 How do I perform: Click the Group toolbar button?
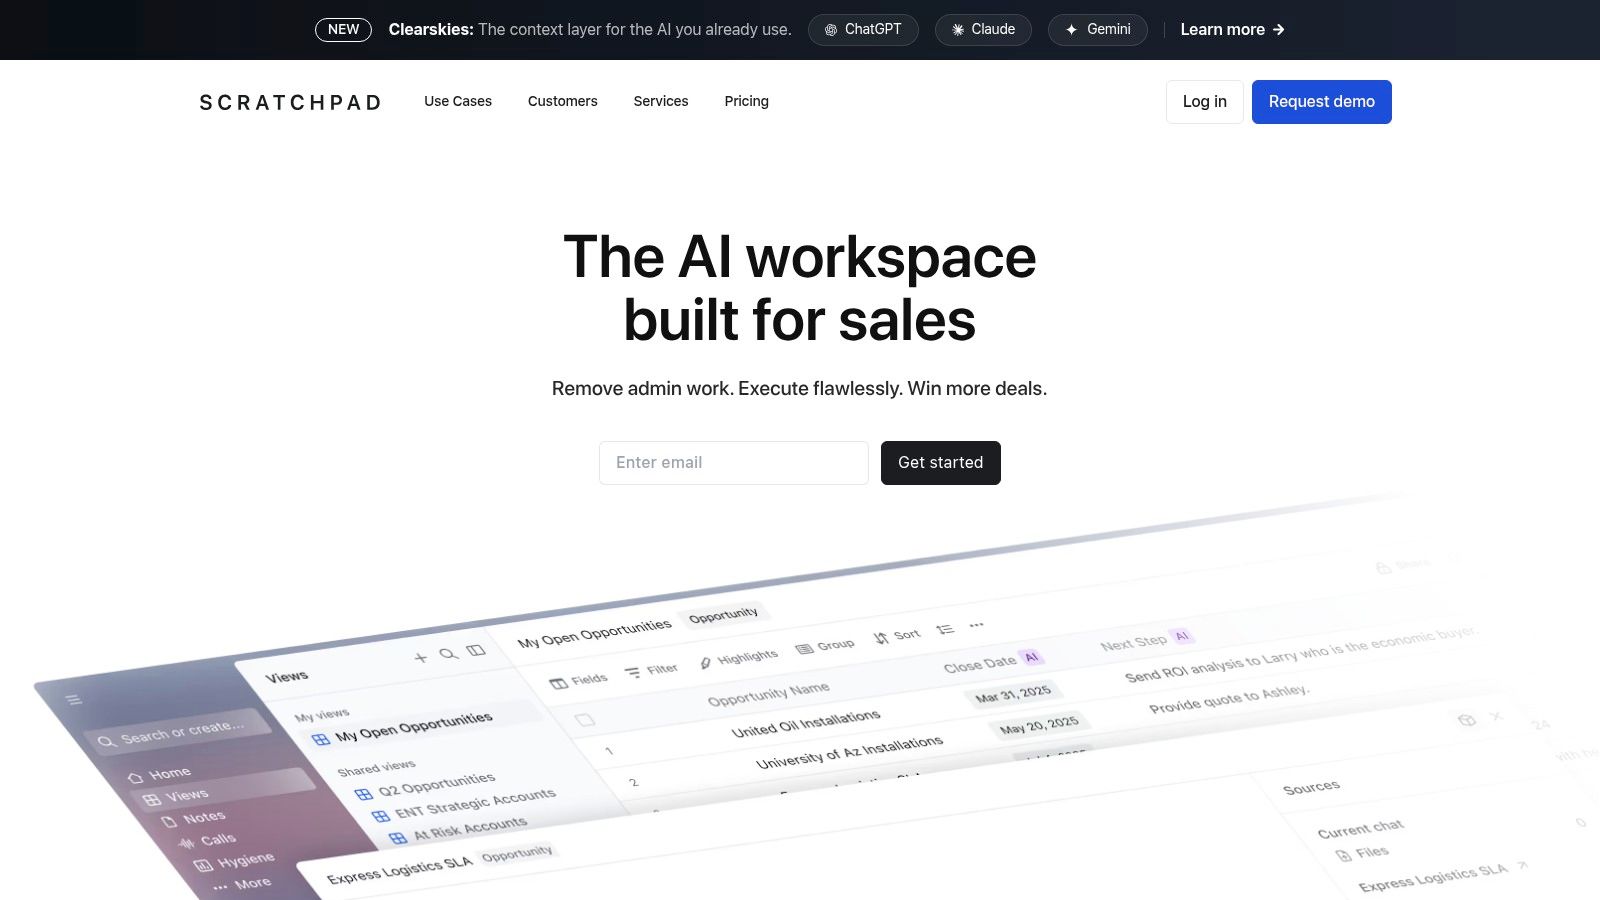(825, 646)
